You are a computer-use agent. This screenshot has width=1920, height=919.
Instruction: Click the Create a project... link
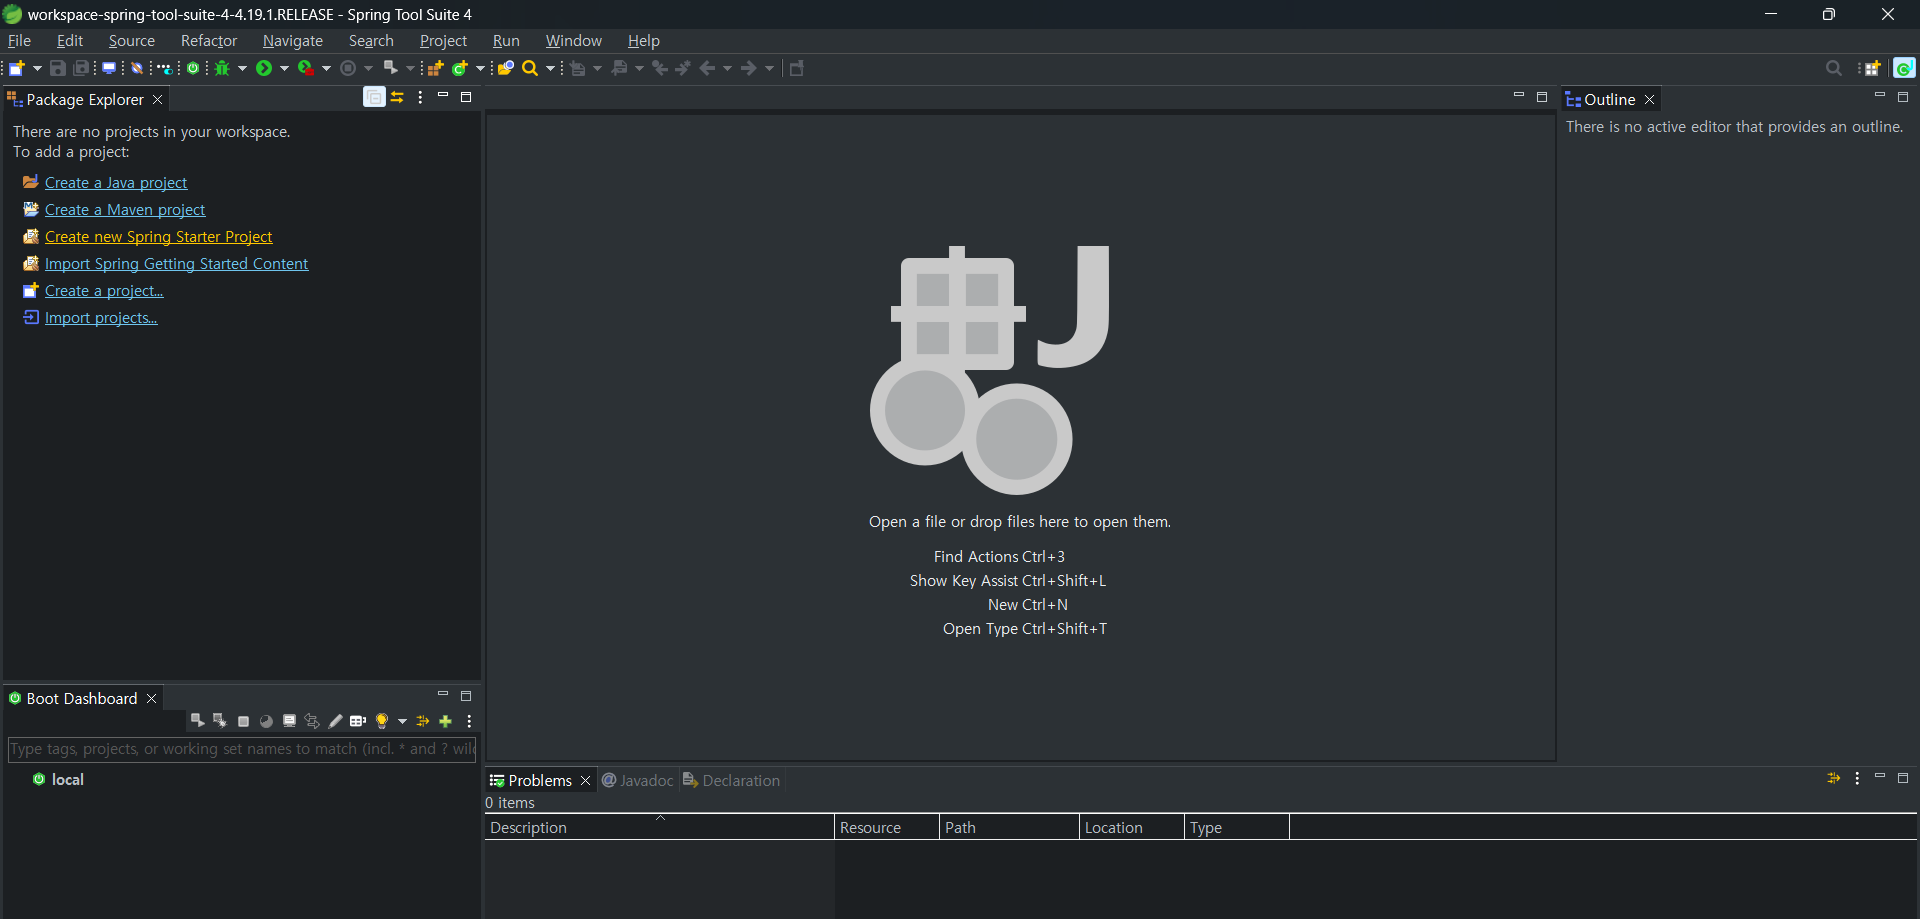[x=104, y=290]
